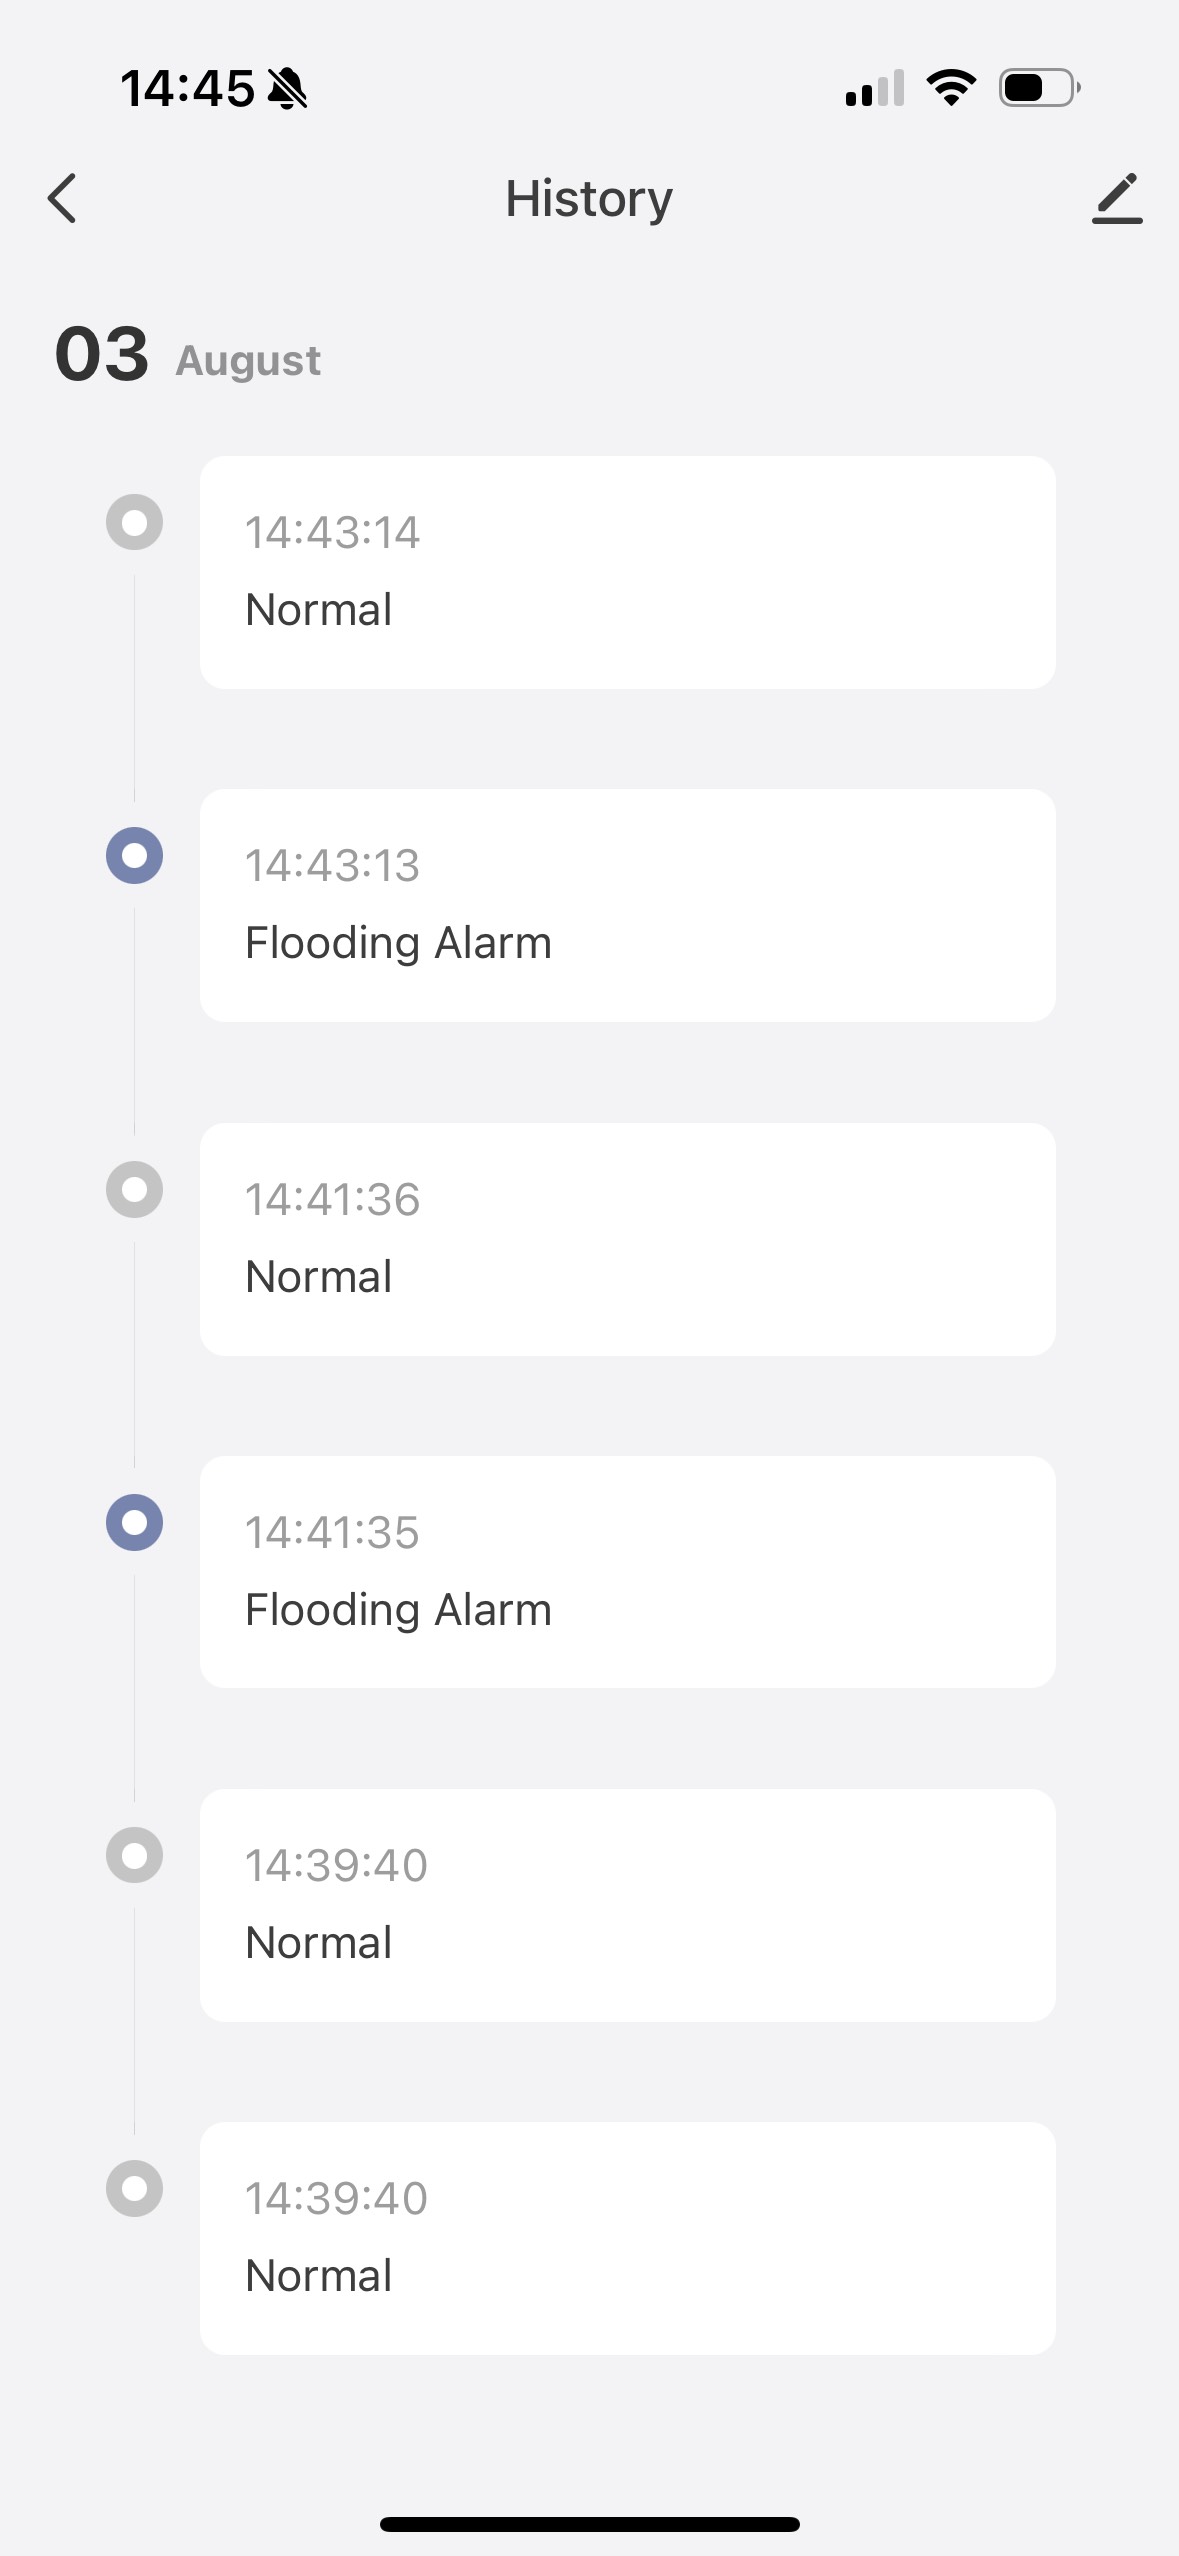
Task: Open the first 14:39:40 Normal entry
Action: 627,1905
